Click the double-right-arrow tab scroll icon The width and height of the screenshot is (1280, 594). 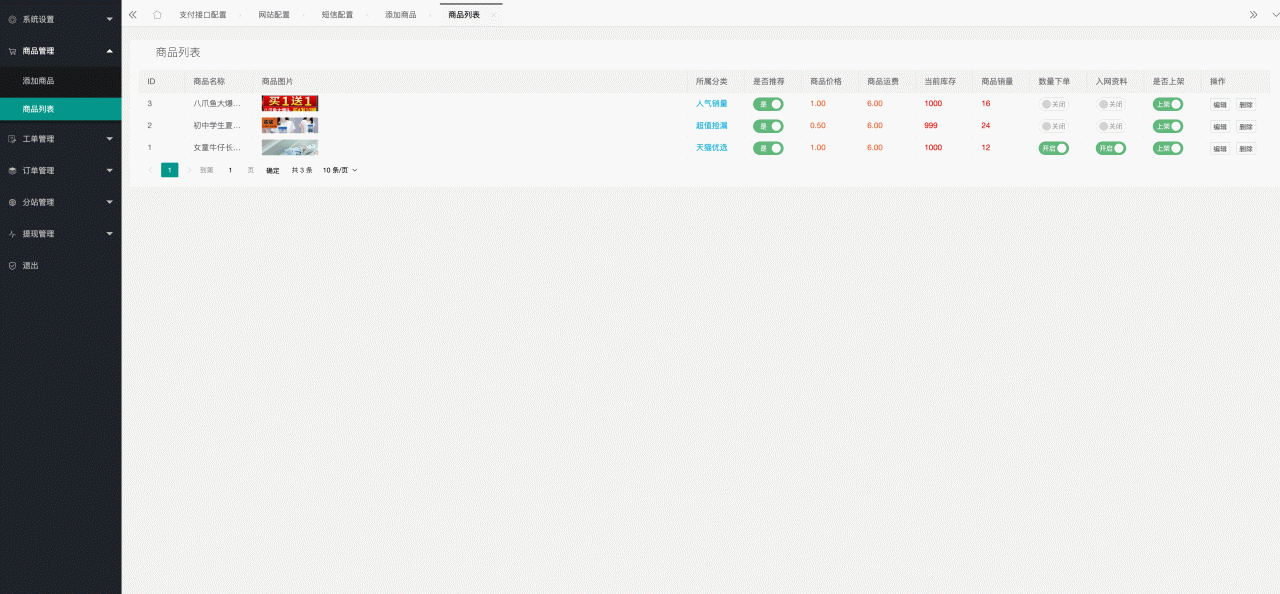point(1253,15)
